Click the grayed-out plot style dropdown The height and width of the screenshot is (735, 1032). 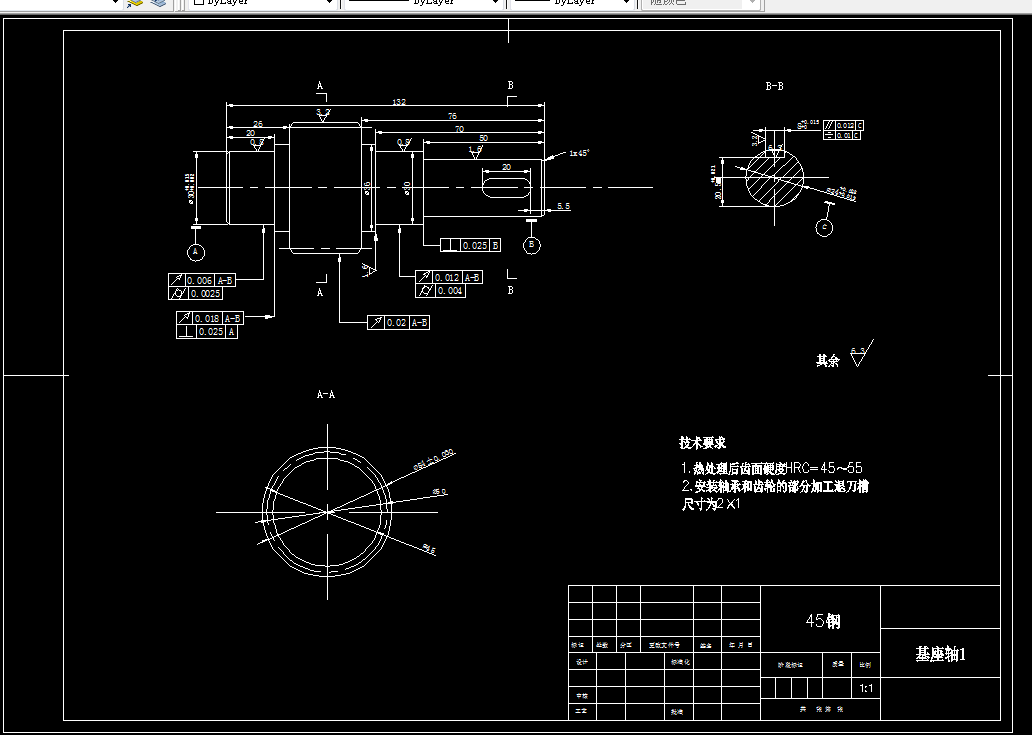point(701,3)
